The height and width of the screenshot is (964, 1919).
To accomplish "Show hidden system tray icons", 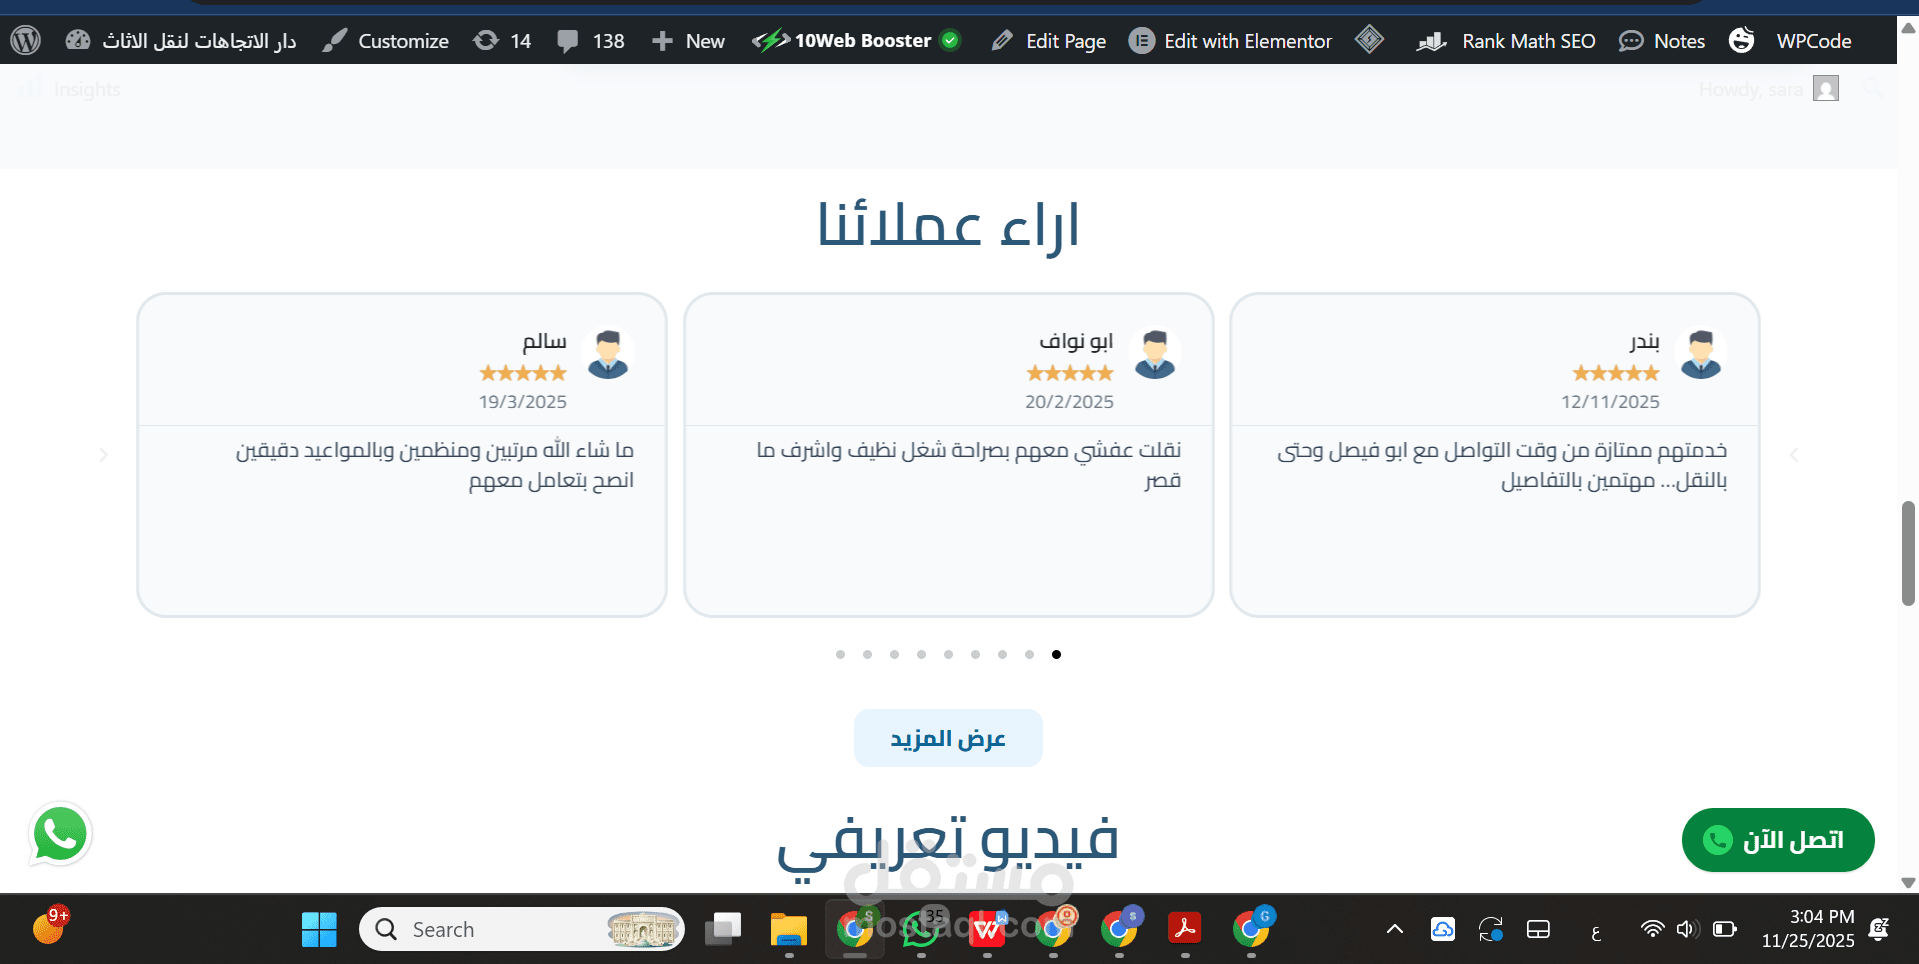I will pos(1395,929).
